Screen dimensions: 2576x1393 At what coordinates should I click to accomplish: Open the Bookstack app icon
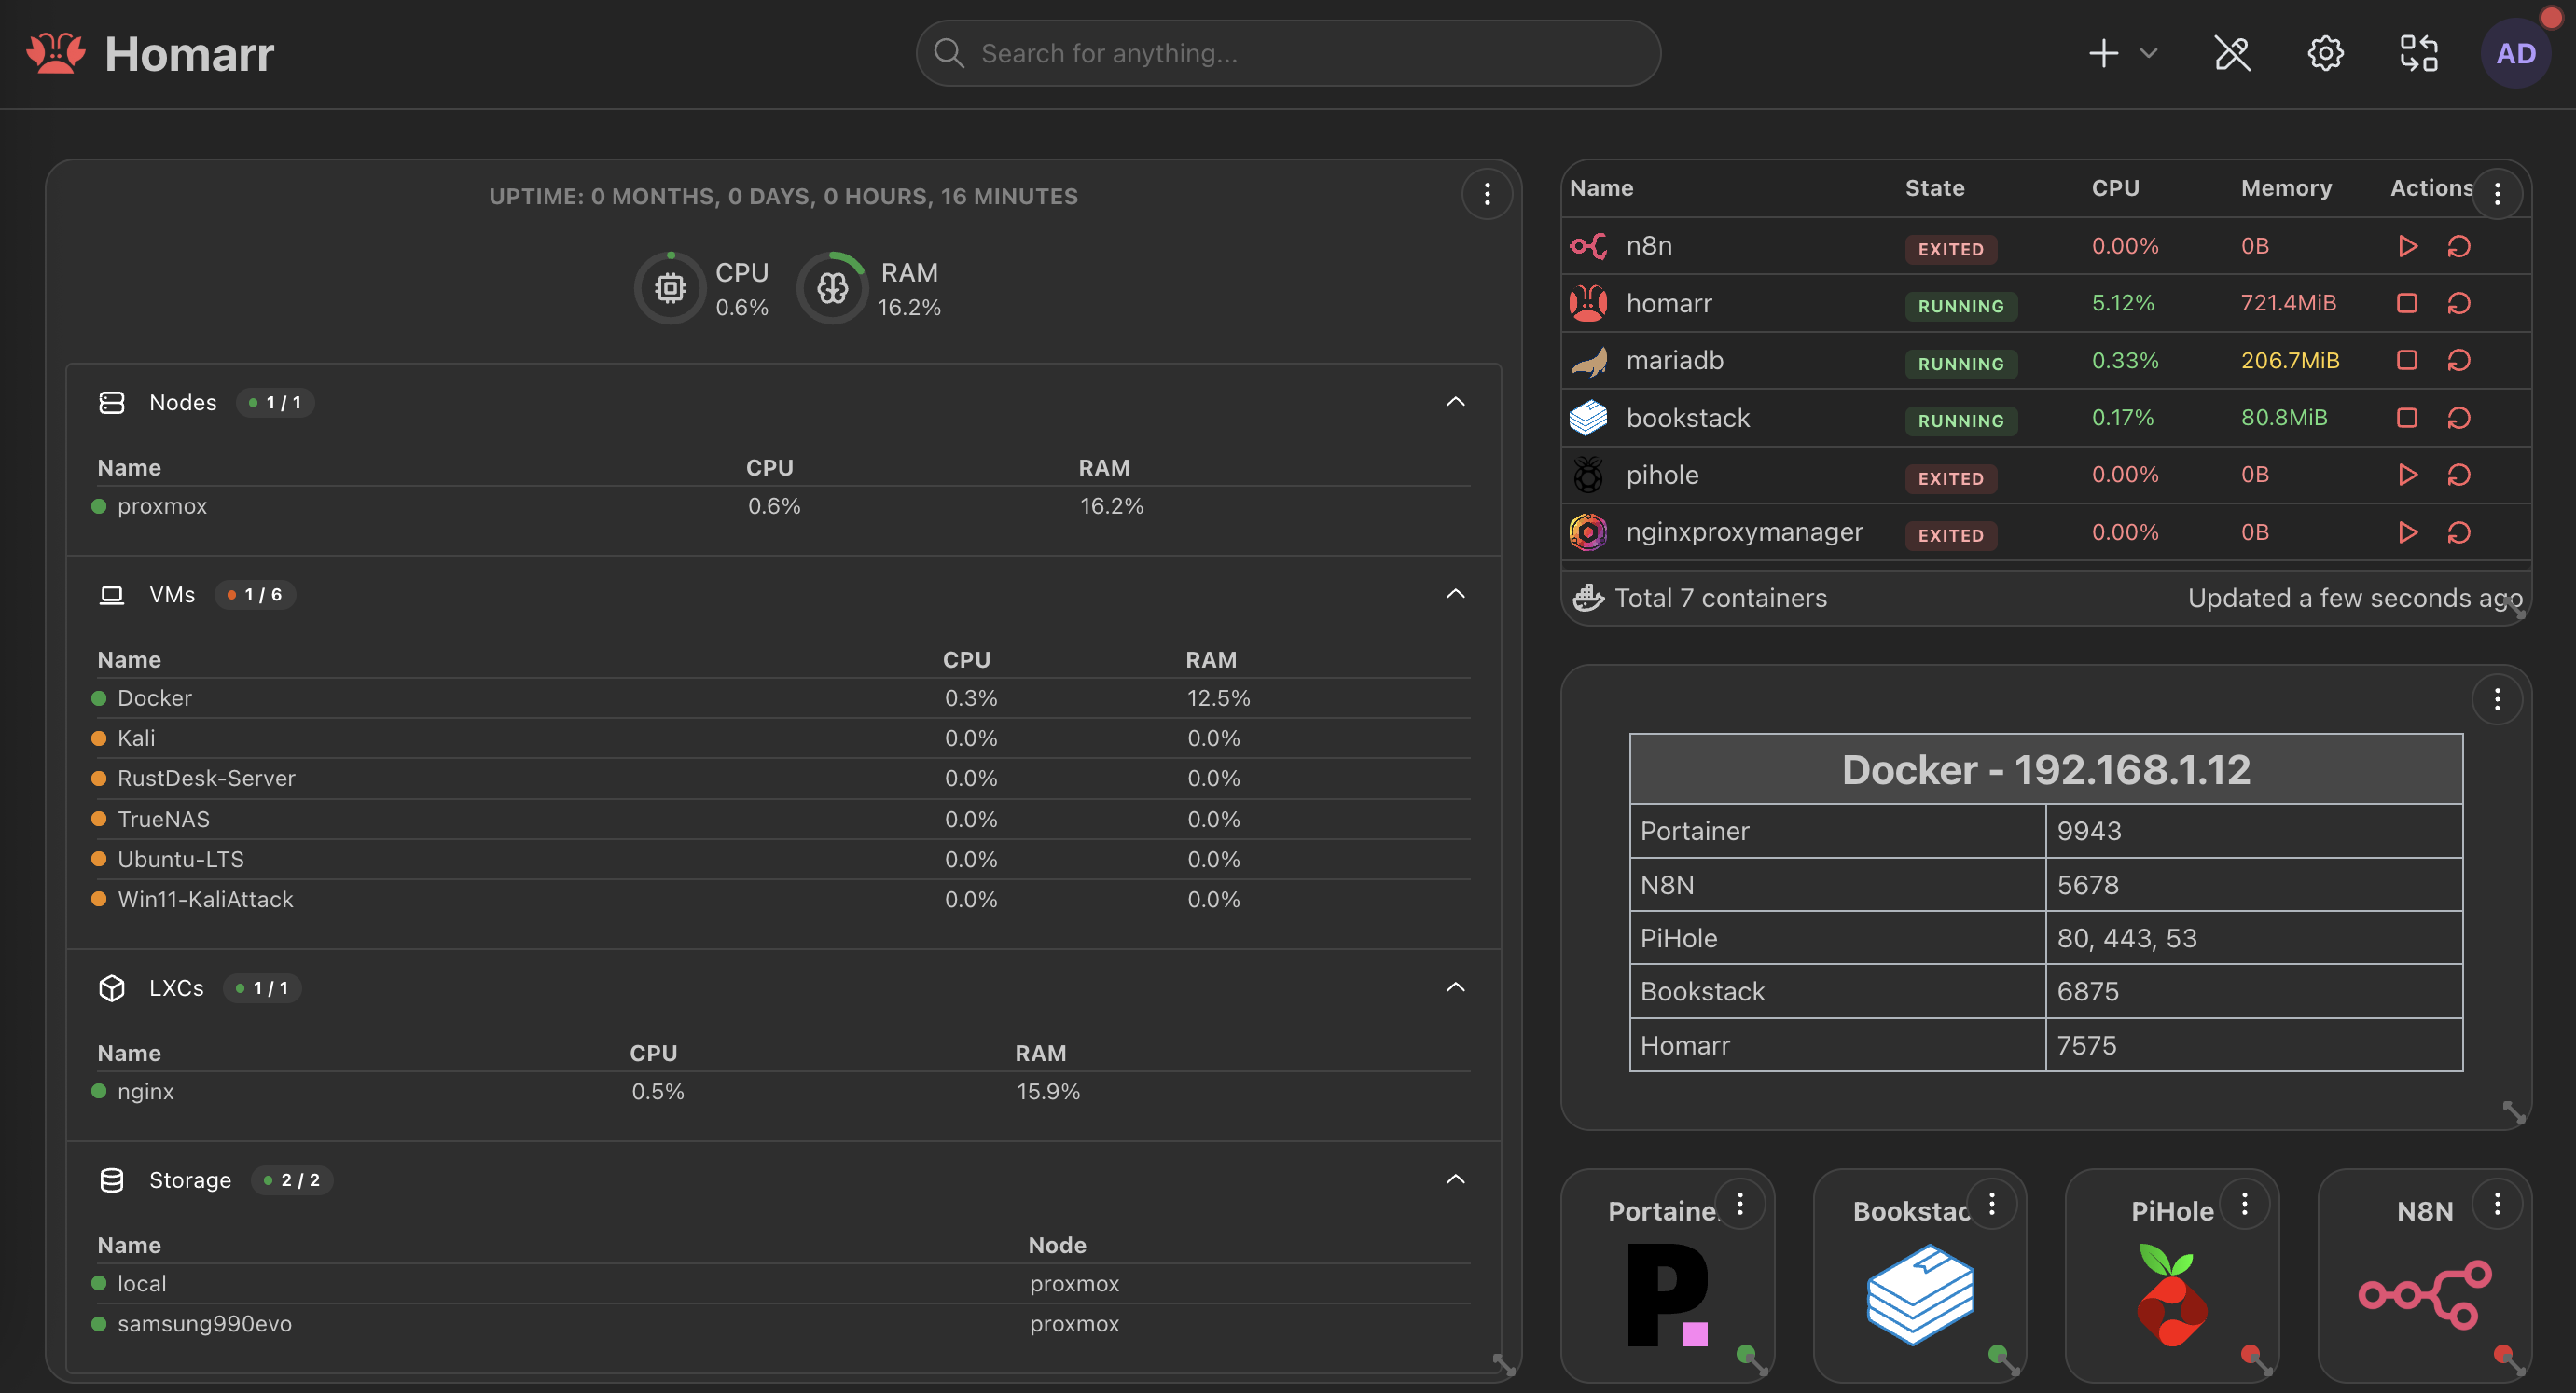pyautogui.click(x=1920, y=1295)
